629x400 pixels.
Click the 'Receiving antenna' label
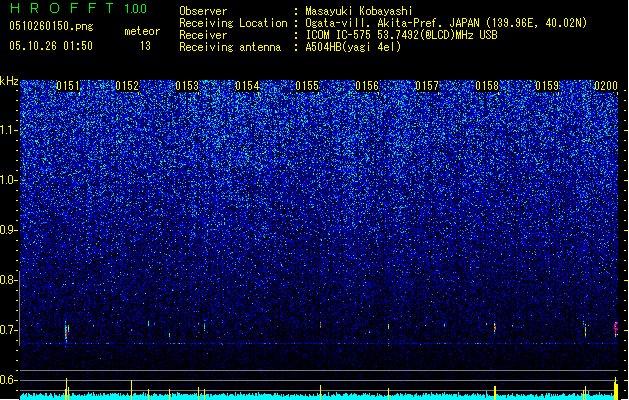[230, 47]
